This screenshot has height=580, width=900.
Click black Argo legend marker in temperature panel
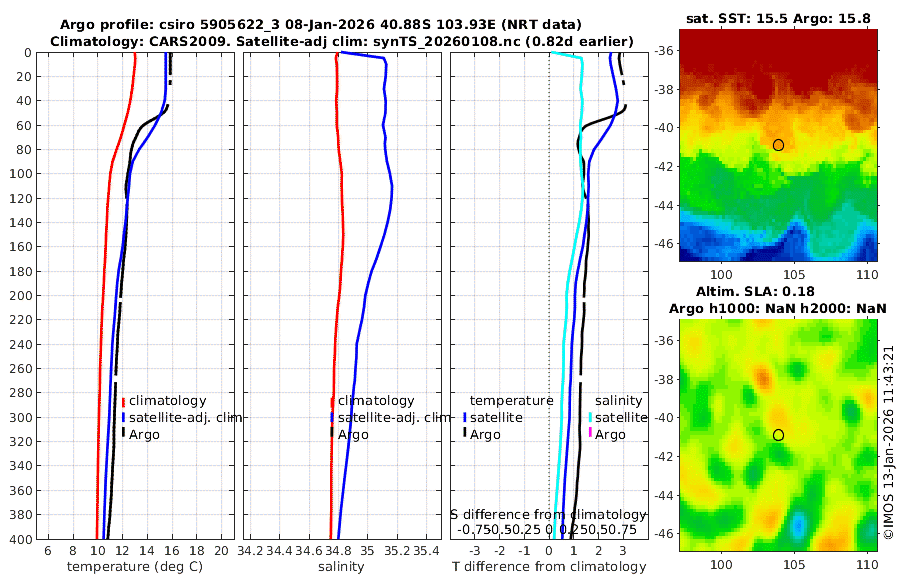point(123,432)
